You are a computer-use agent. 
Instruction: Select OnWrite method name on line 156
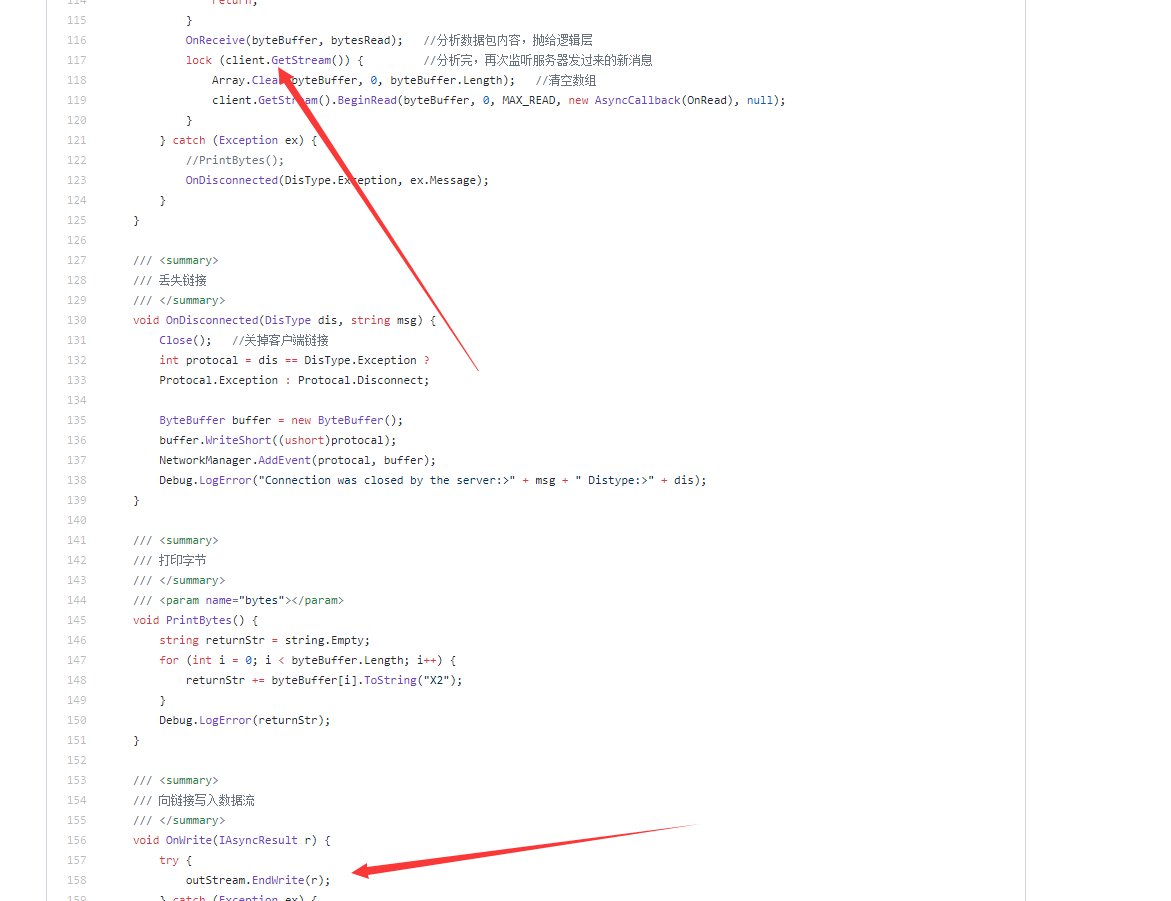pos(189,840)
